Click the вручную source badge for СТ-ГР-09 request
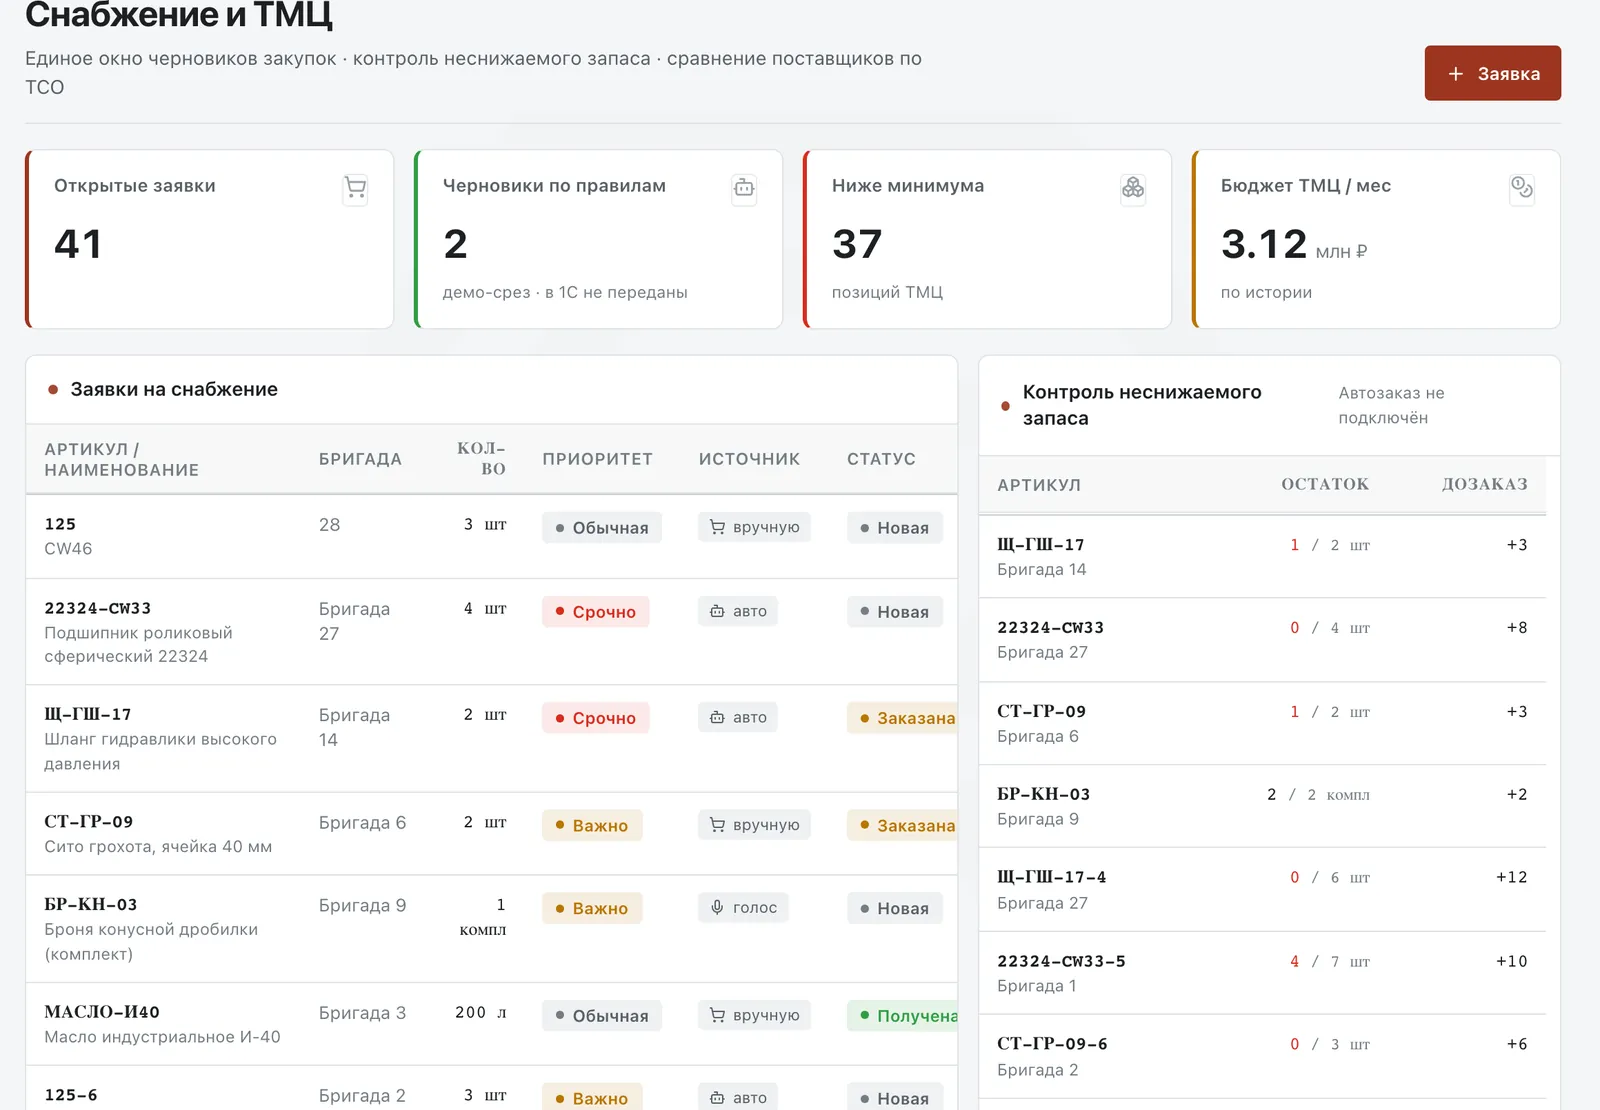The width and height of the screenshot is (1600, 1110). (x=754, y=825)
